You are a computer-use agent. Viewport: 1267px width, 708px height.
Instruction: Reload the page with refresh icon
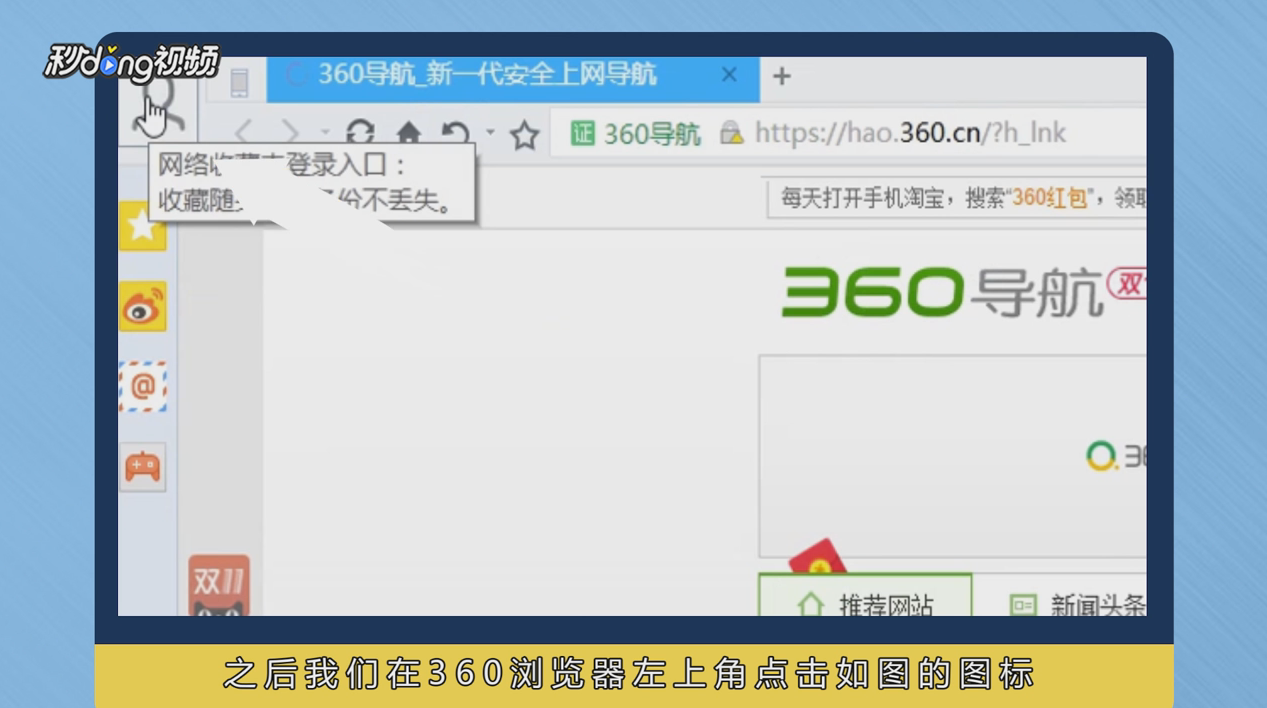(360, 133)
